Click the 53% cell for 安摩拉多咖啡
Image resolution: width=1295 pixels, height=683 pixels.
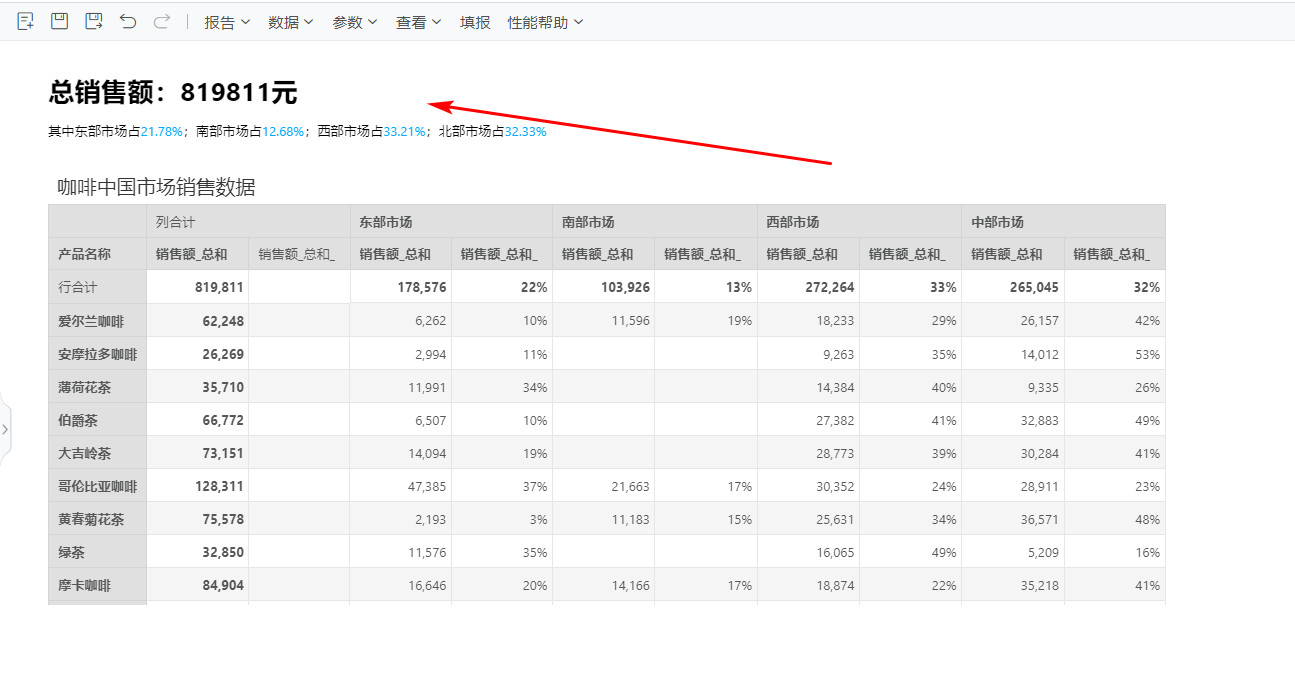click(1115, 354)
